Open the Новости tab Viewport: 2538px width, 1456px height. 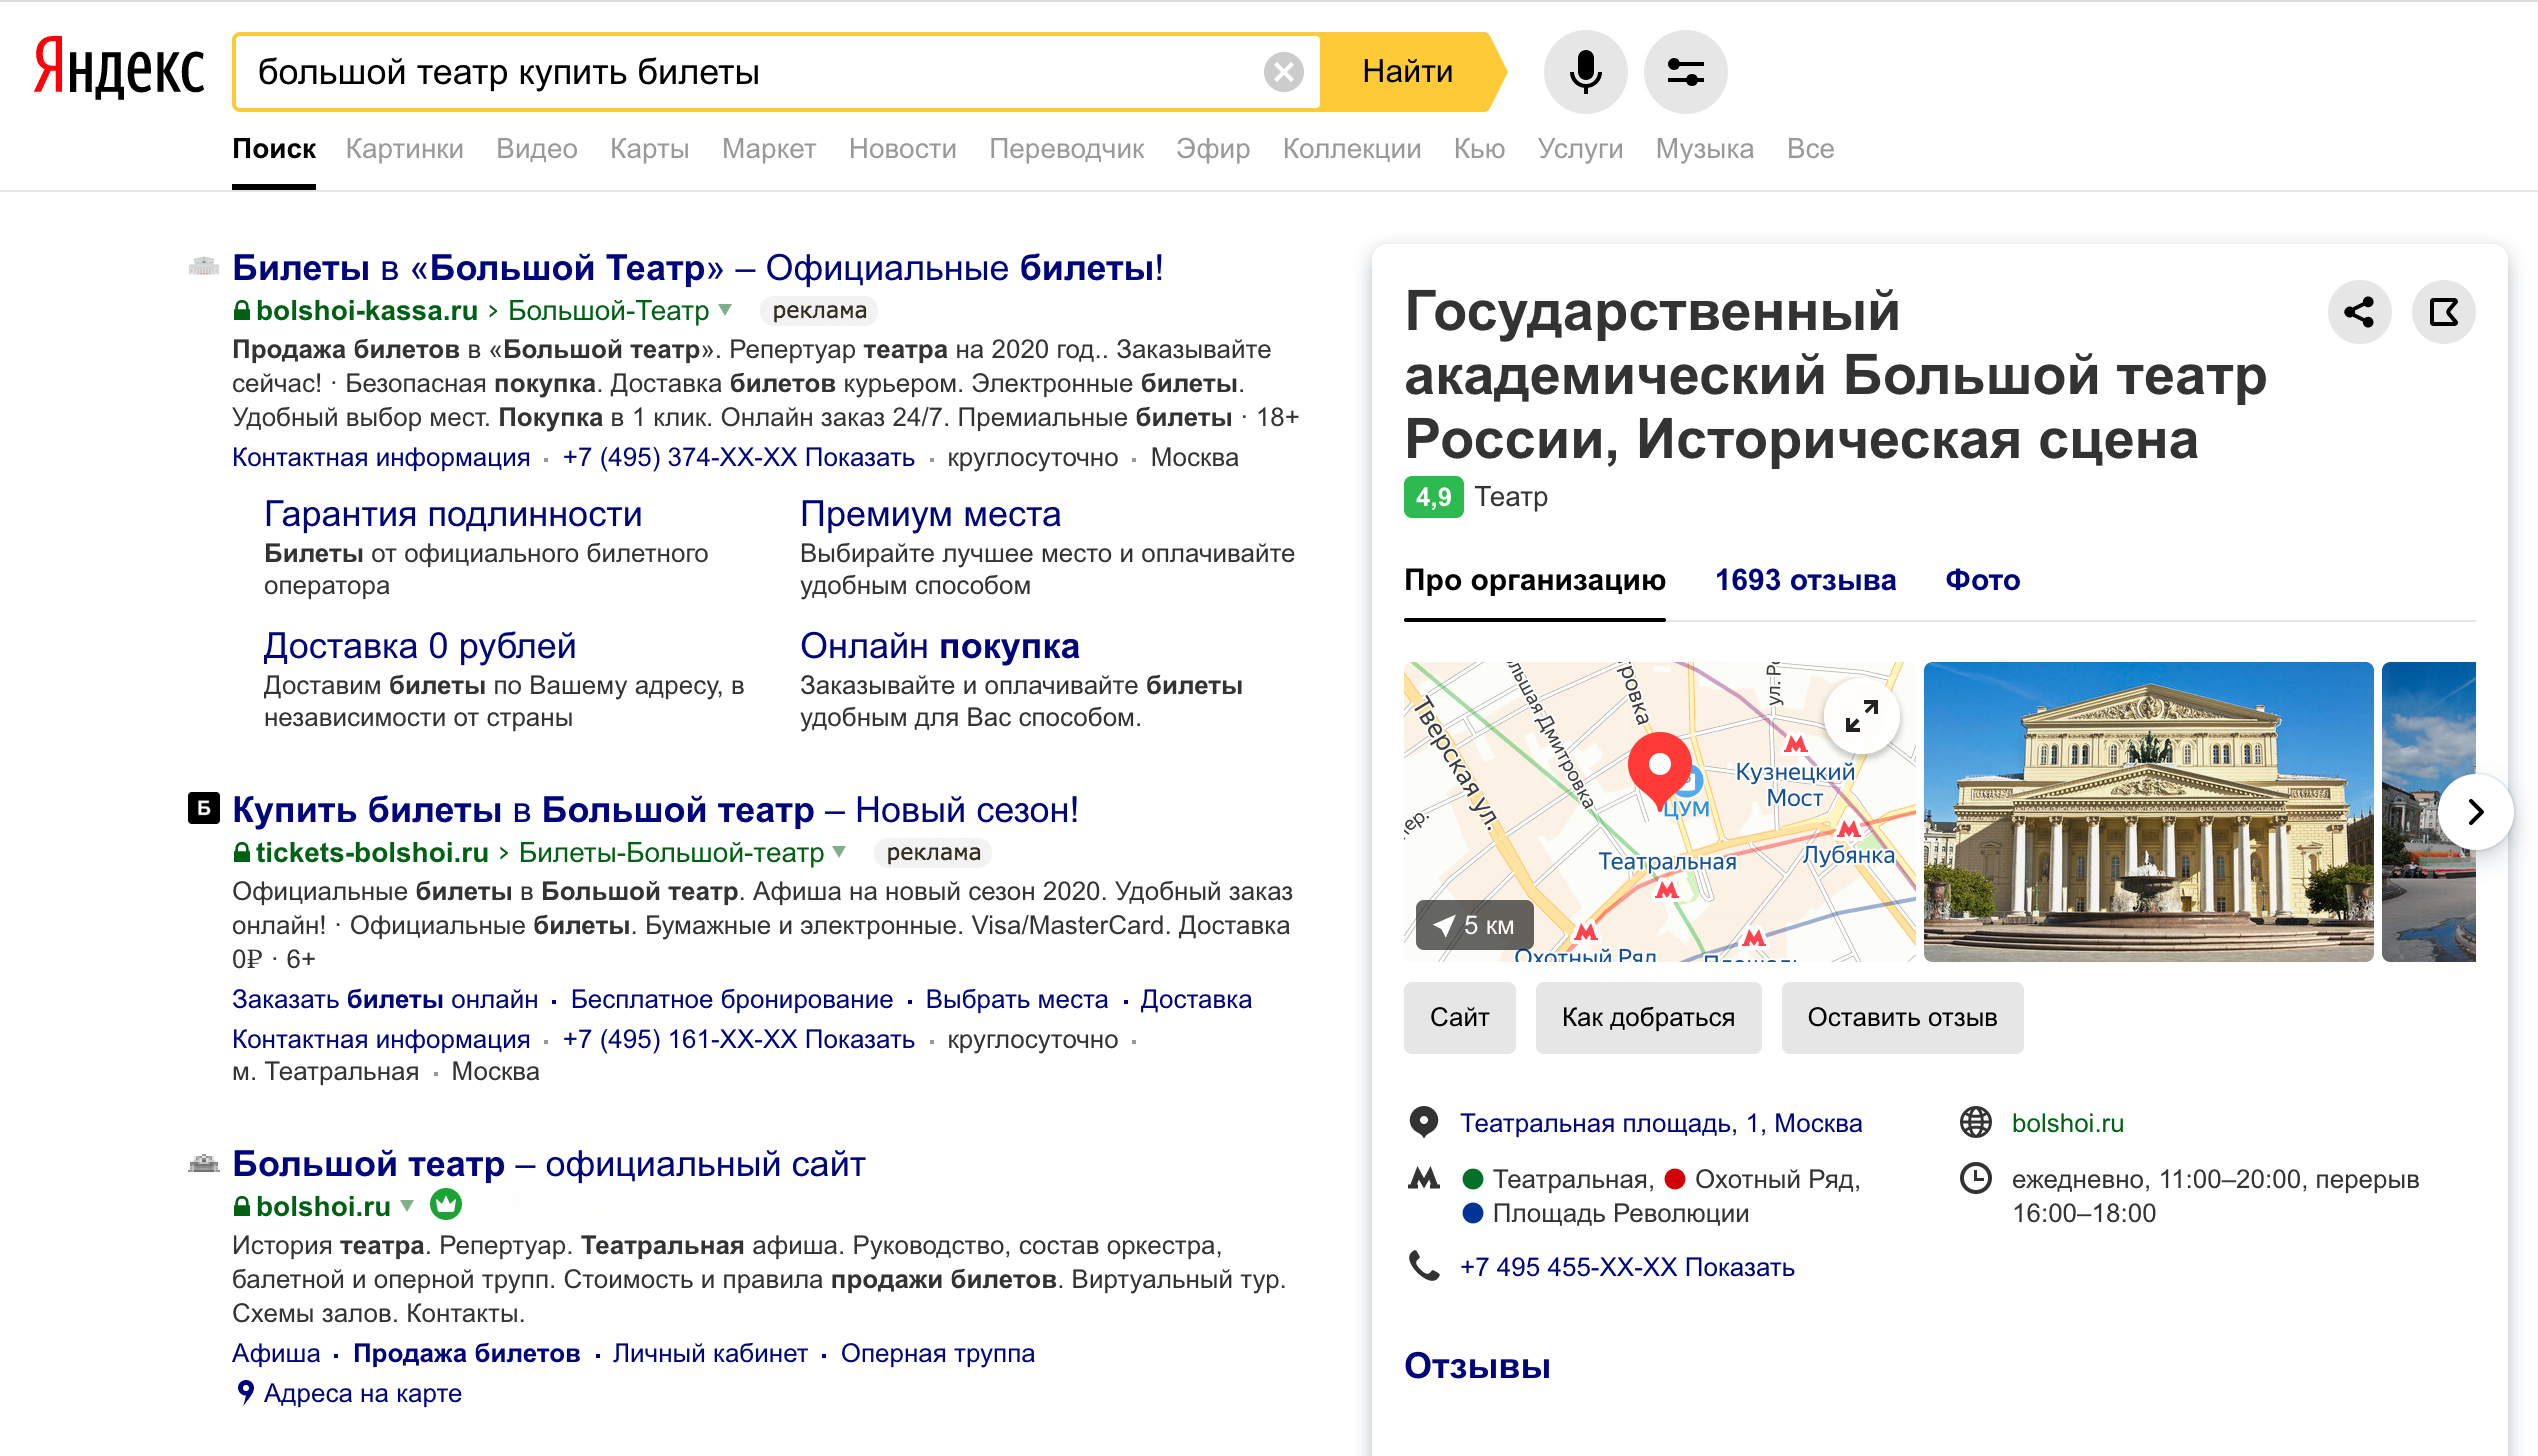pyautogui.click(x=902, y=149)
